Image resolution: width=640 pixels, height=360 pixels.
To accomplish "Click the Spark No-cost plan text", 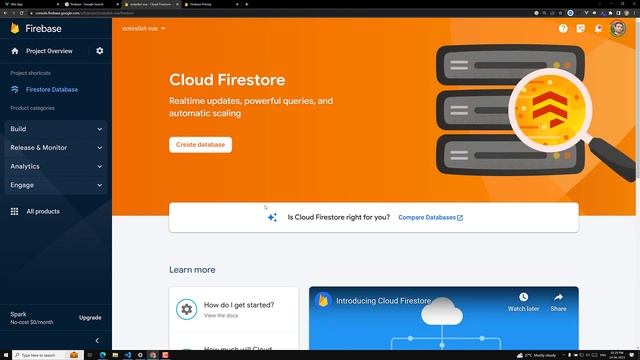I will point(32,318).
